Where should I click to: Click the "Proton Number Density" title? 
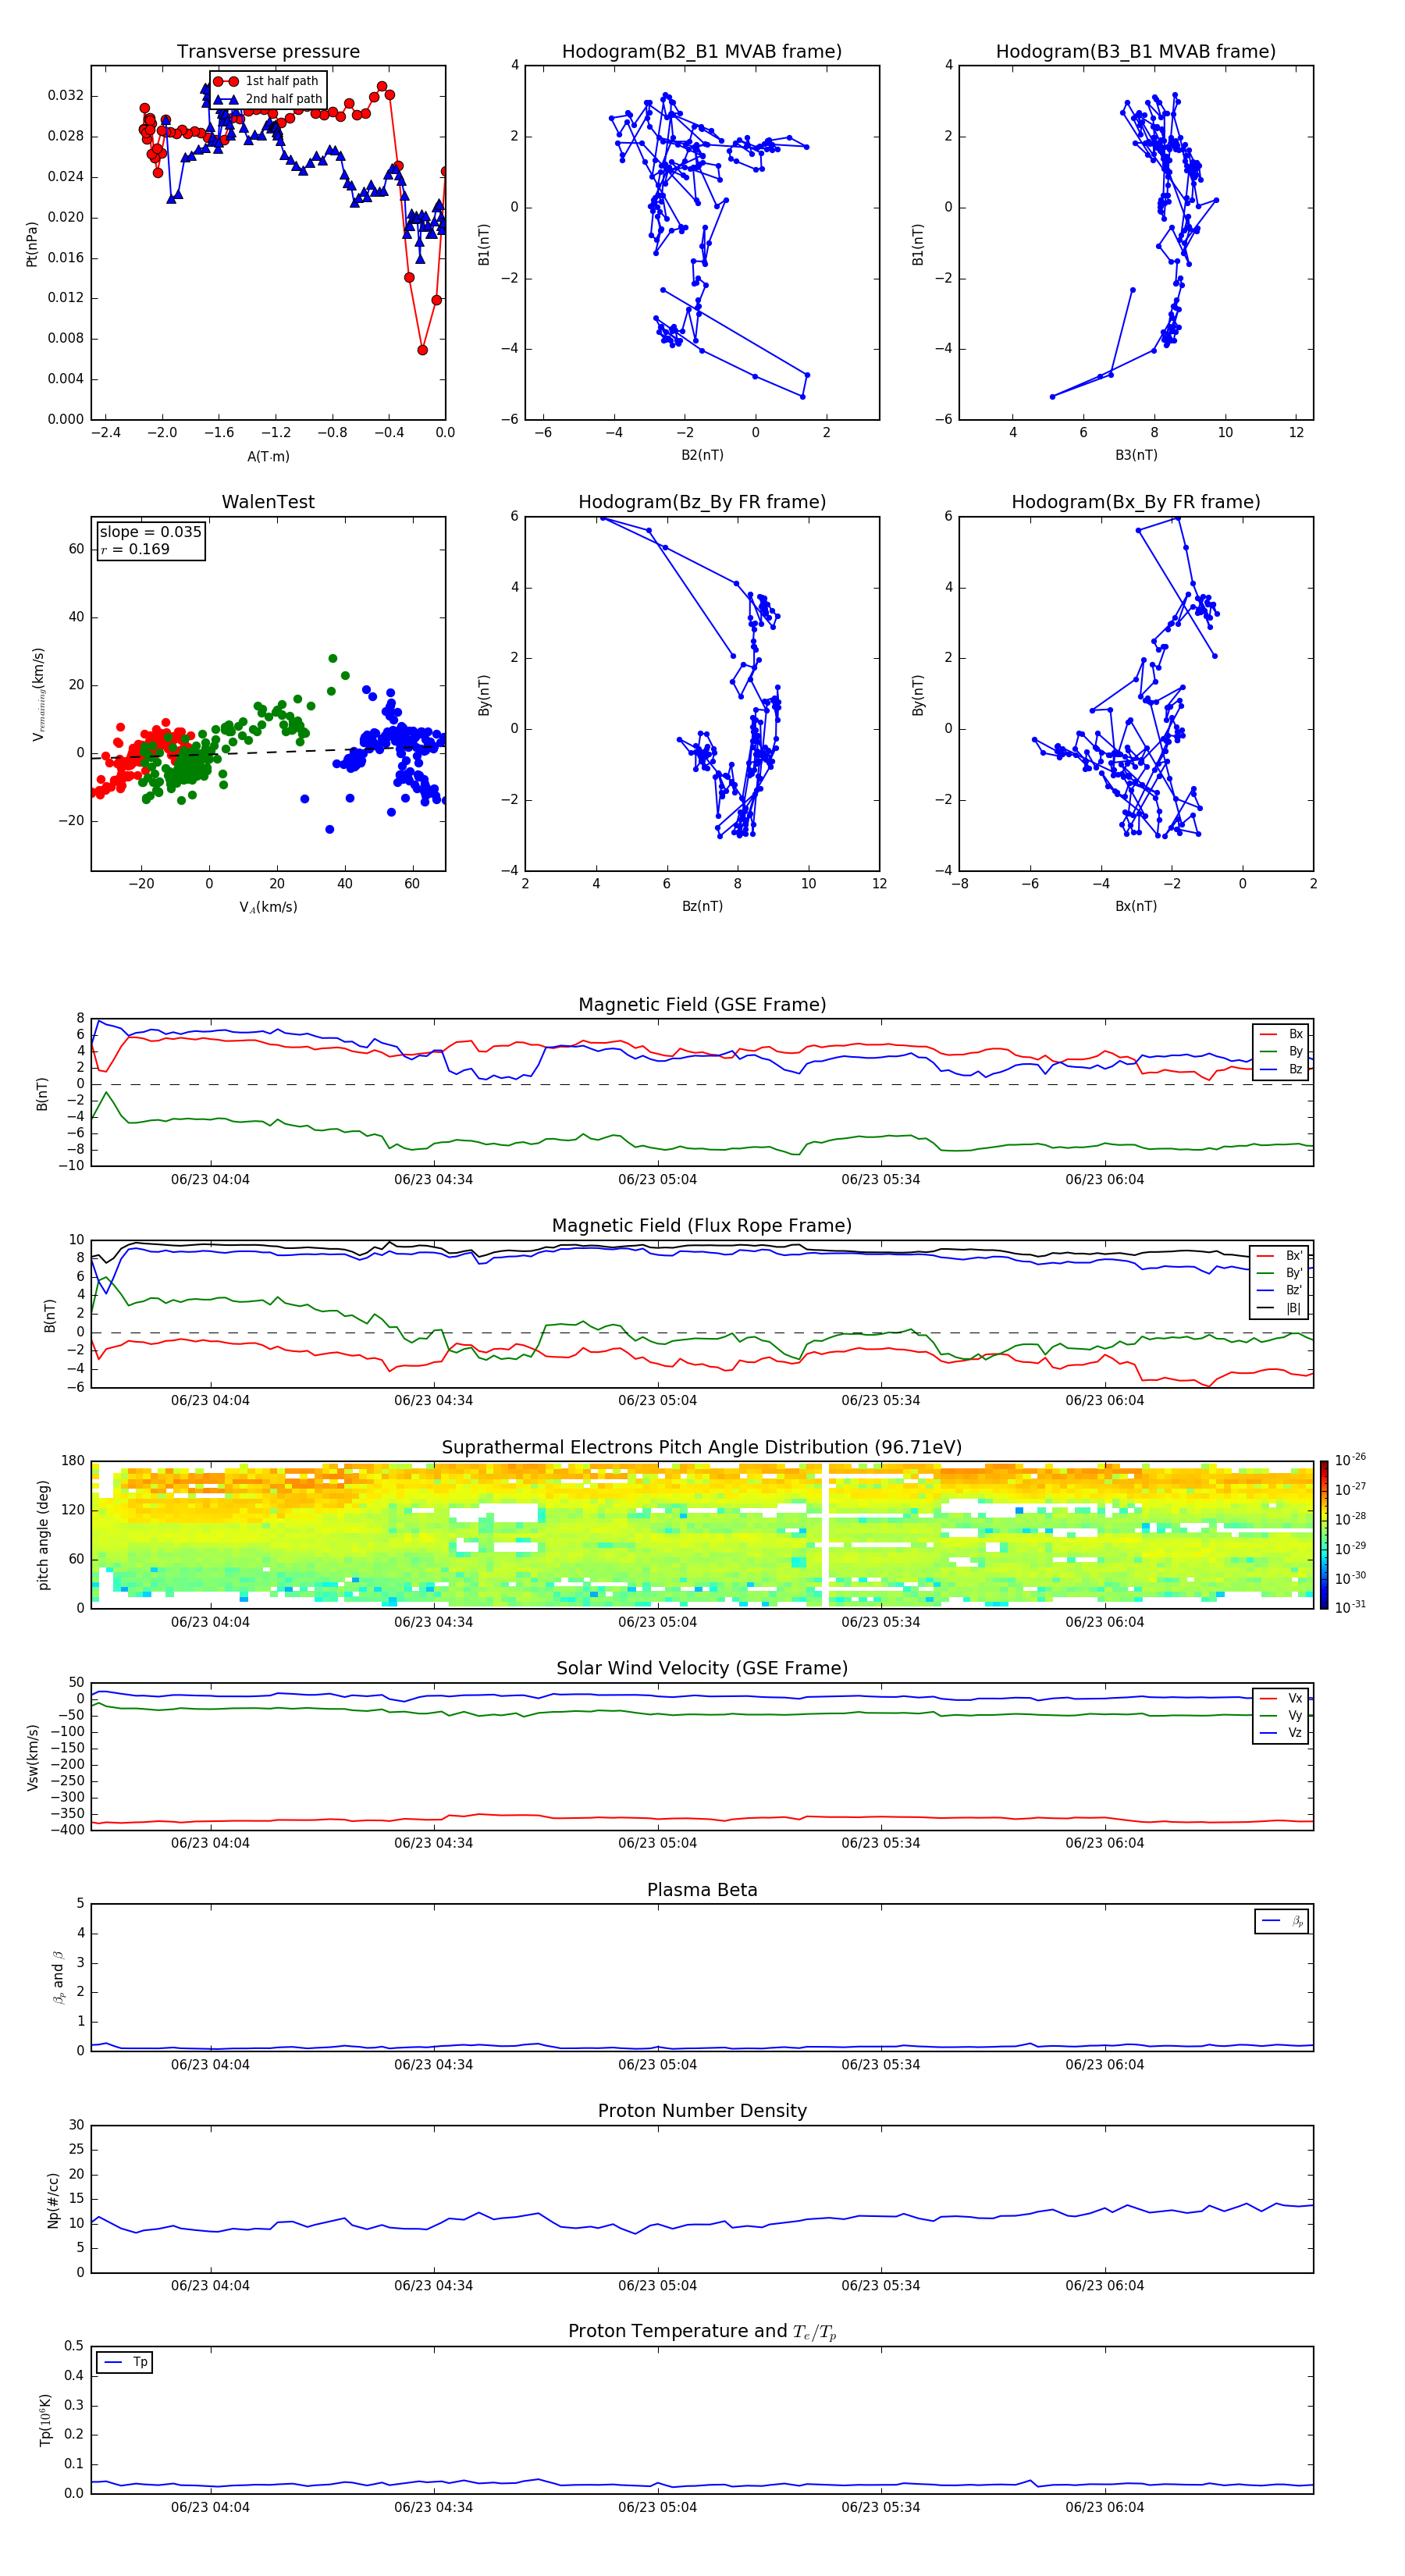(702, 2111)
